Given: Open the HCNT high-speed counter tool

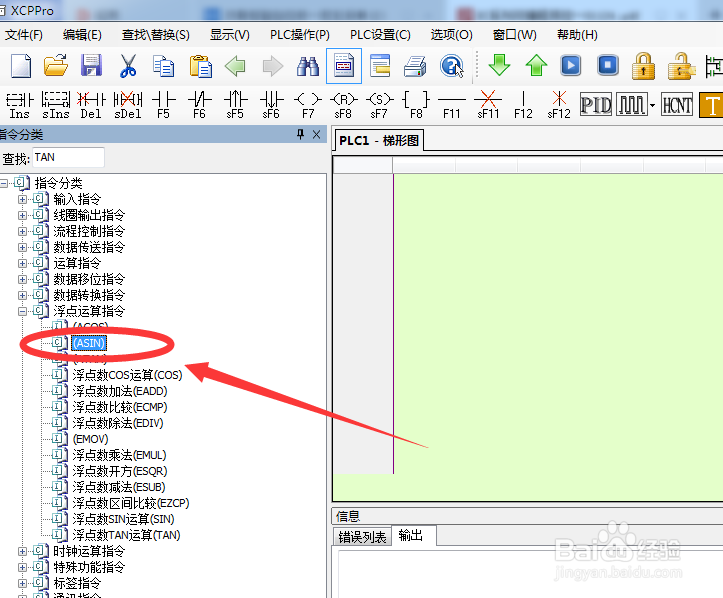Looking at the screenshot, I should tap(677, 105).
